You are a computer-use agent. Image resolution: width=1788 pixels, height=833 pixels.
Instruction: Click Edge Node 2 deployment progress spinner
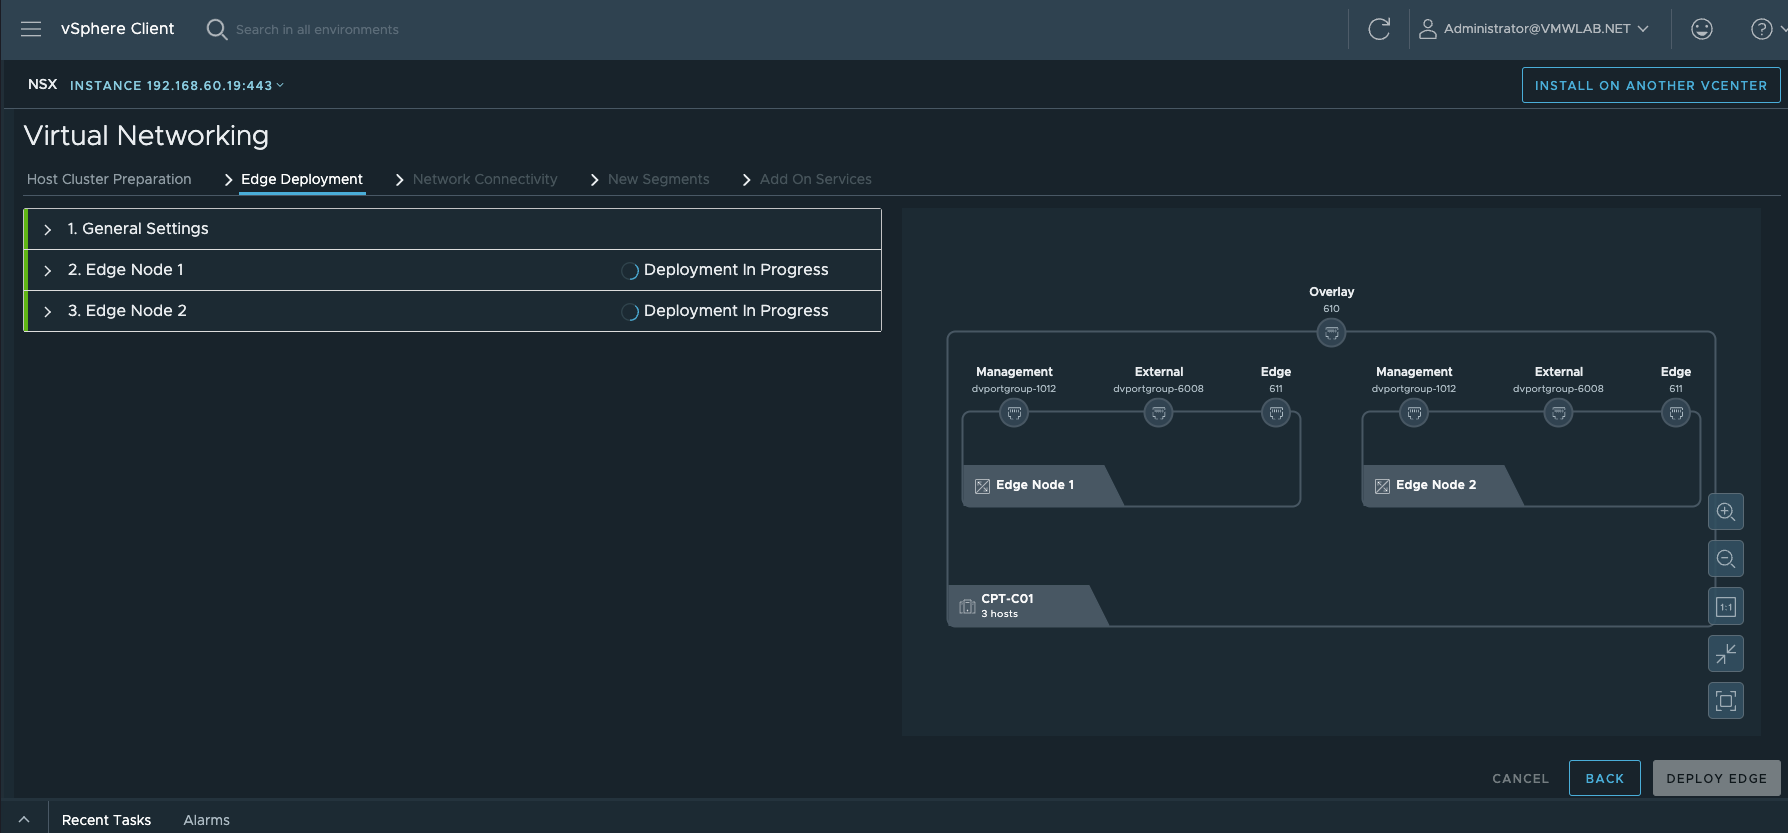click(630, 312)
